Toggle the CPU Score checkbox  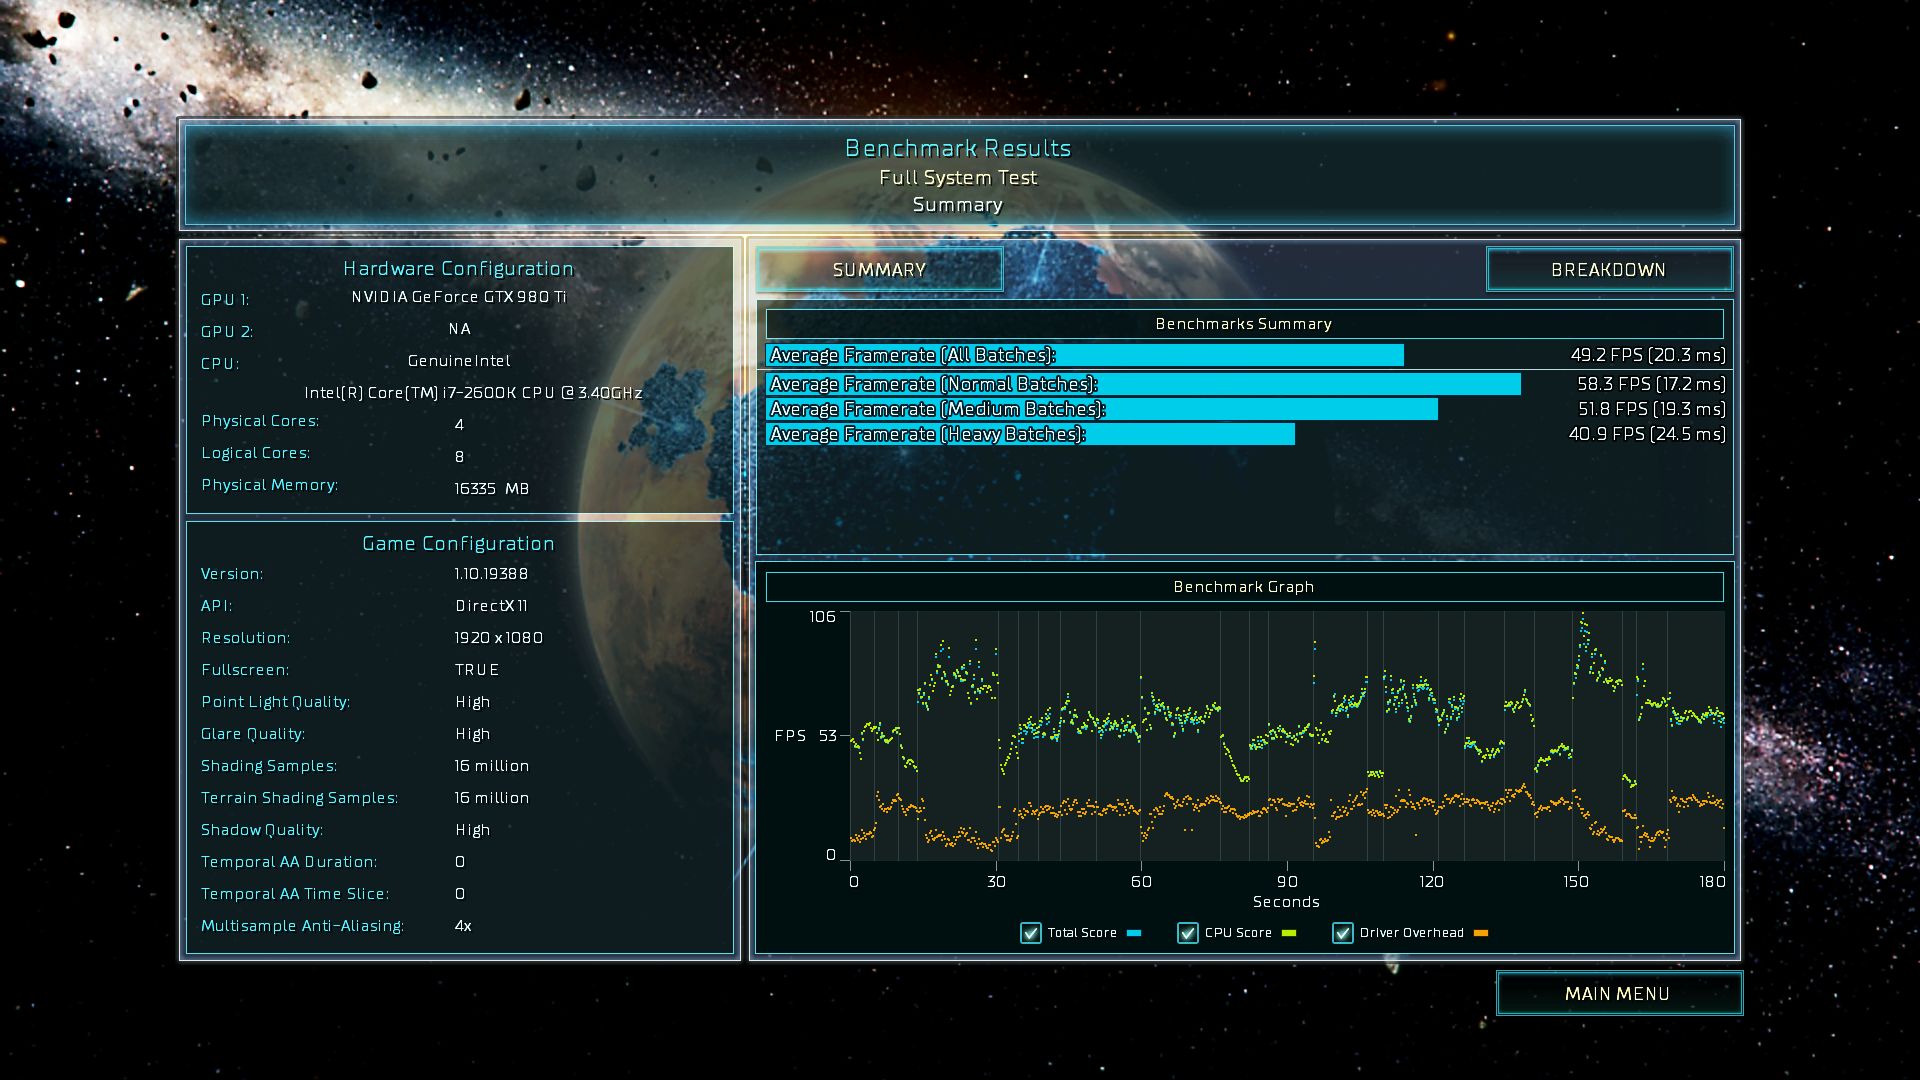click(x=1187, y=933)
